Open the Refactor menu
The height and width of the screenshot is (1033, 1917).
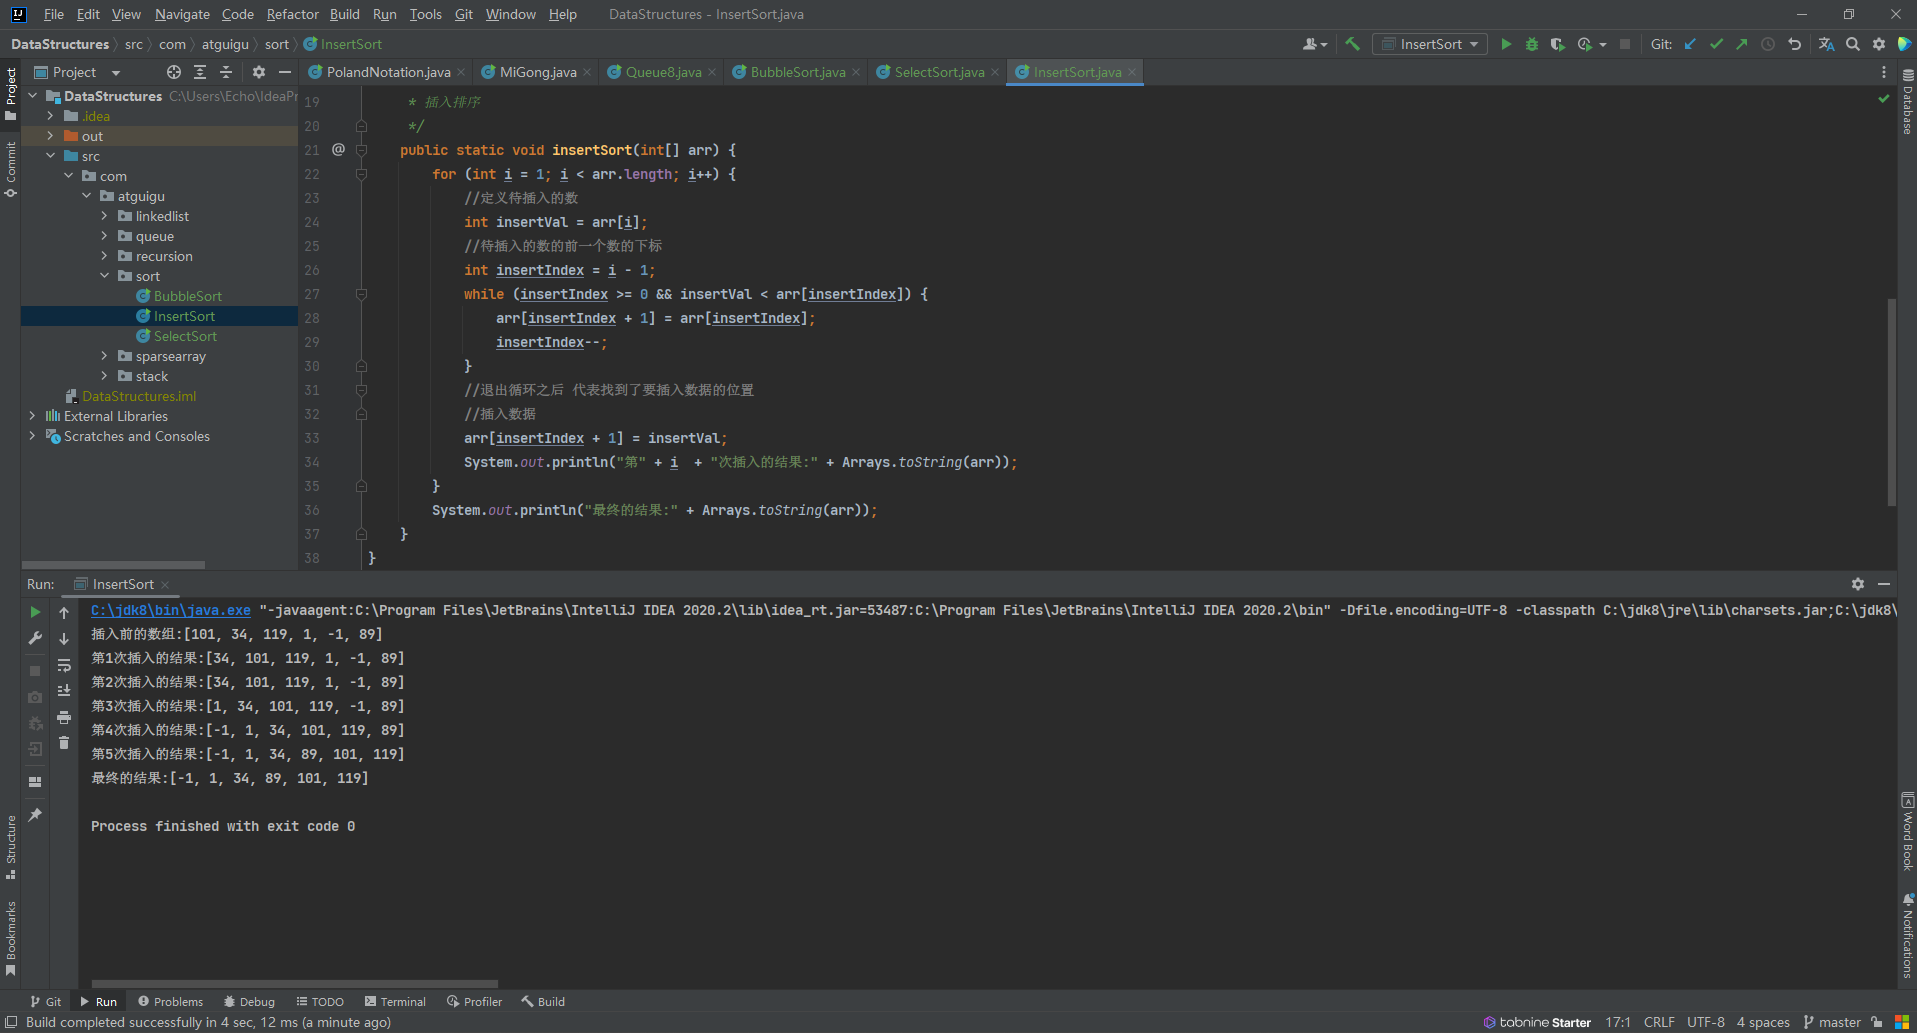292,14
